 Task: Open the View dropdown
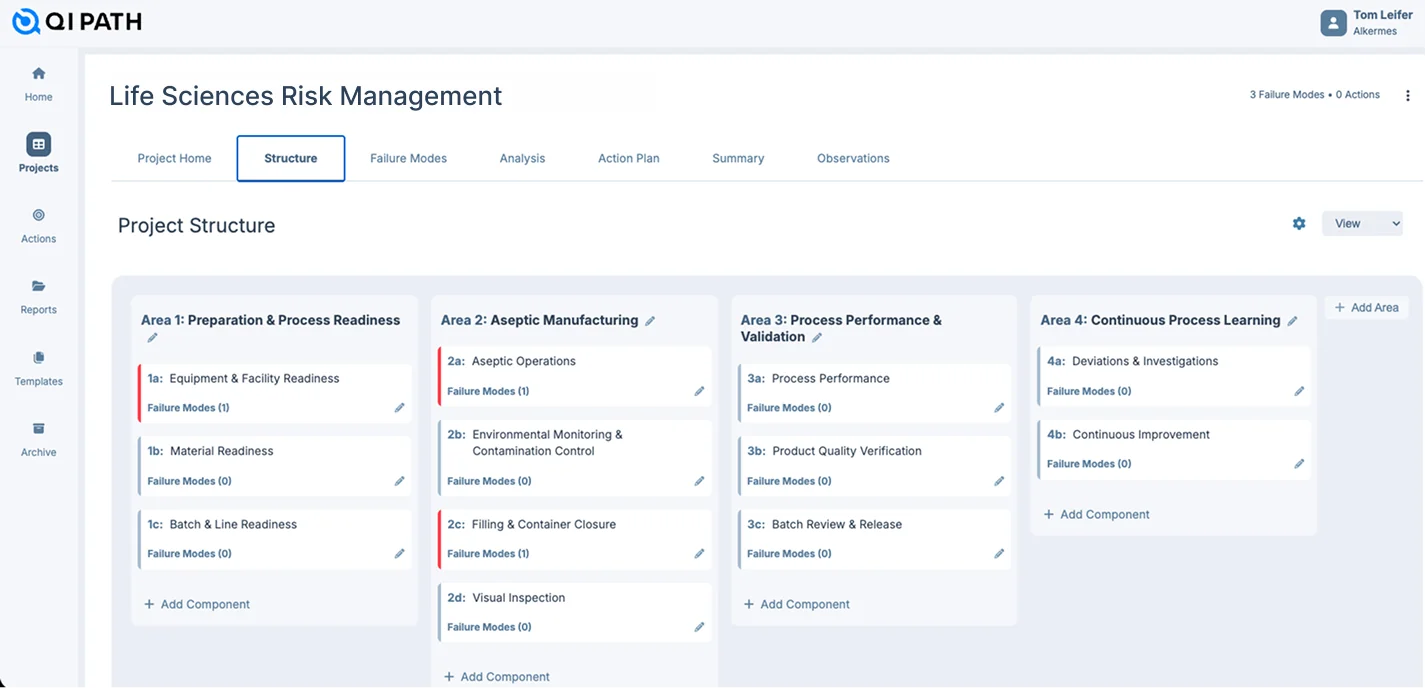(1362, 223)
